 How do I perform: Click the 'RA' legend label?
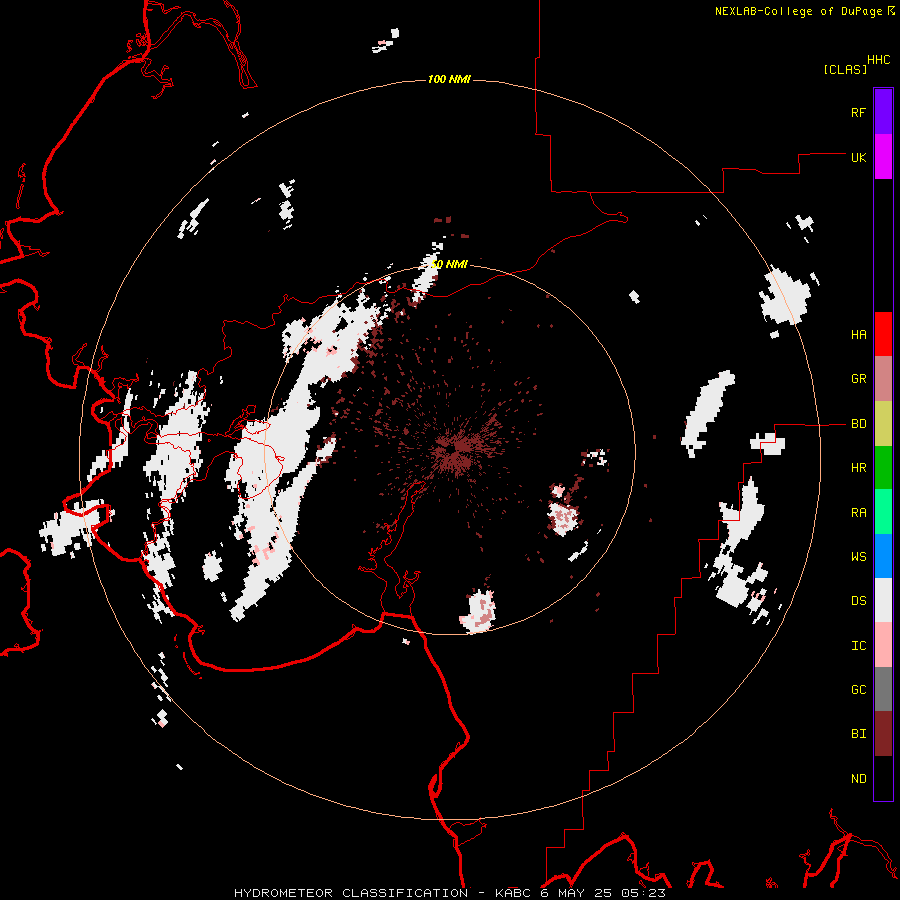[858, 513]
